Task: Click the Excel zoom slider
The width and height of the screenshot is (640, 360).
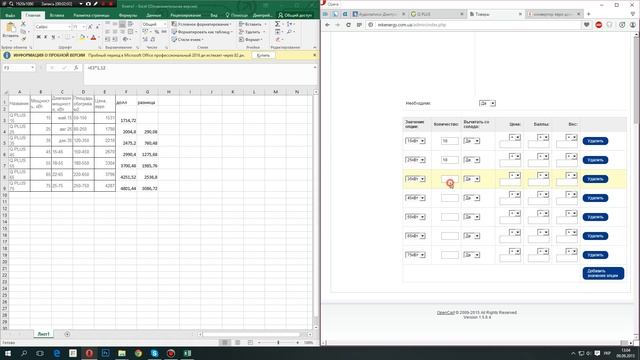Action: pyautogui.click(x=278, y=342)
